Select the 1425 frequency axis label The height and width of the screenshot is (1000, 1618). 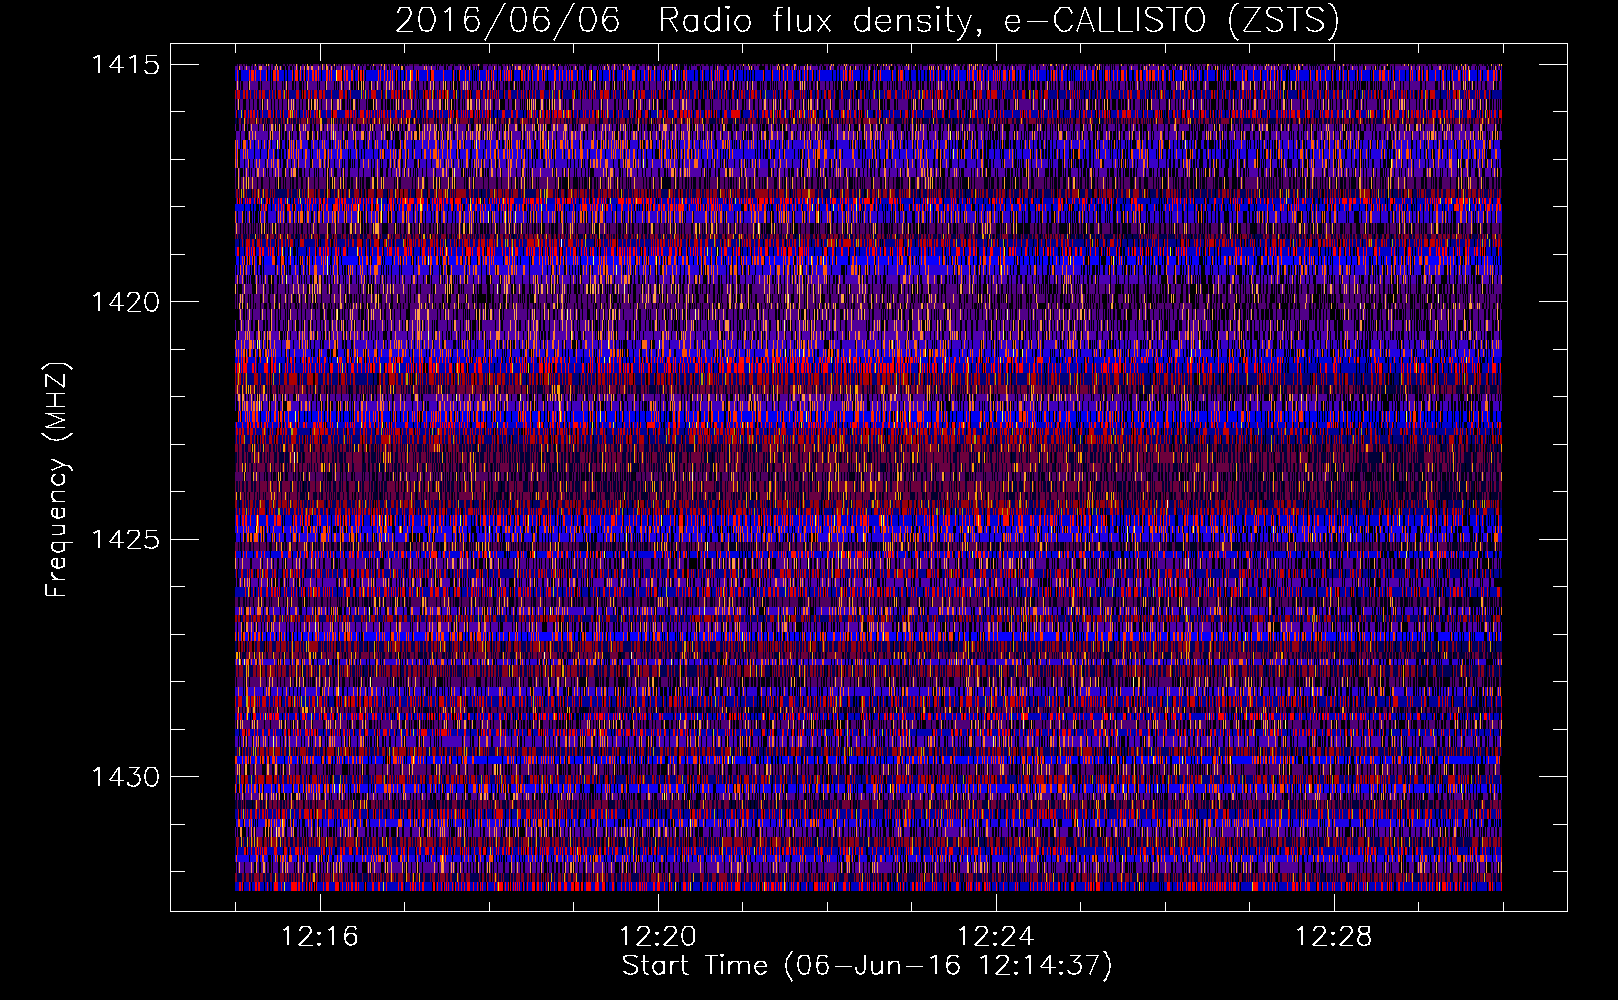coord(125,540)
